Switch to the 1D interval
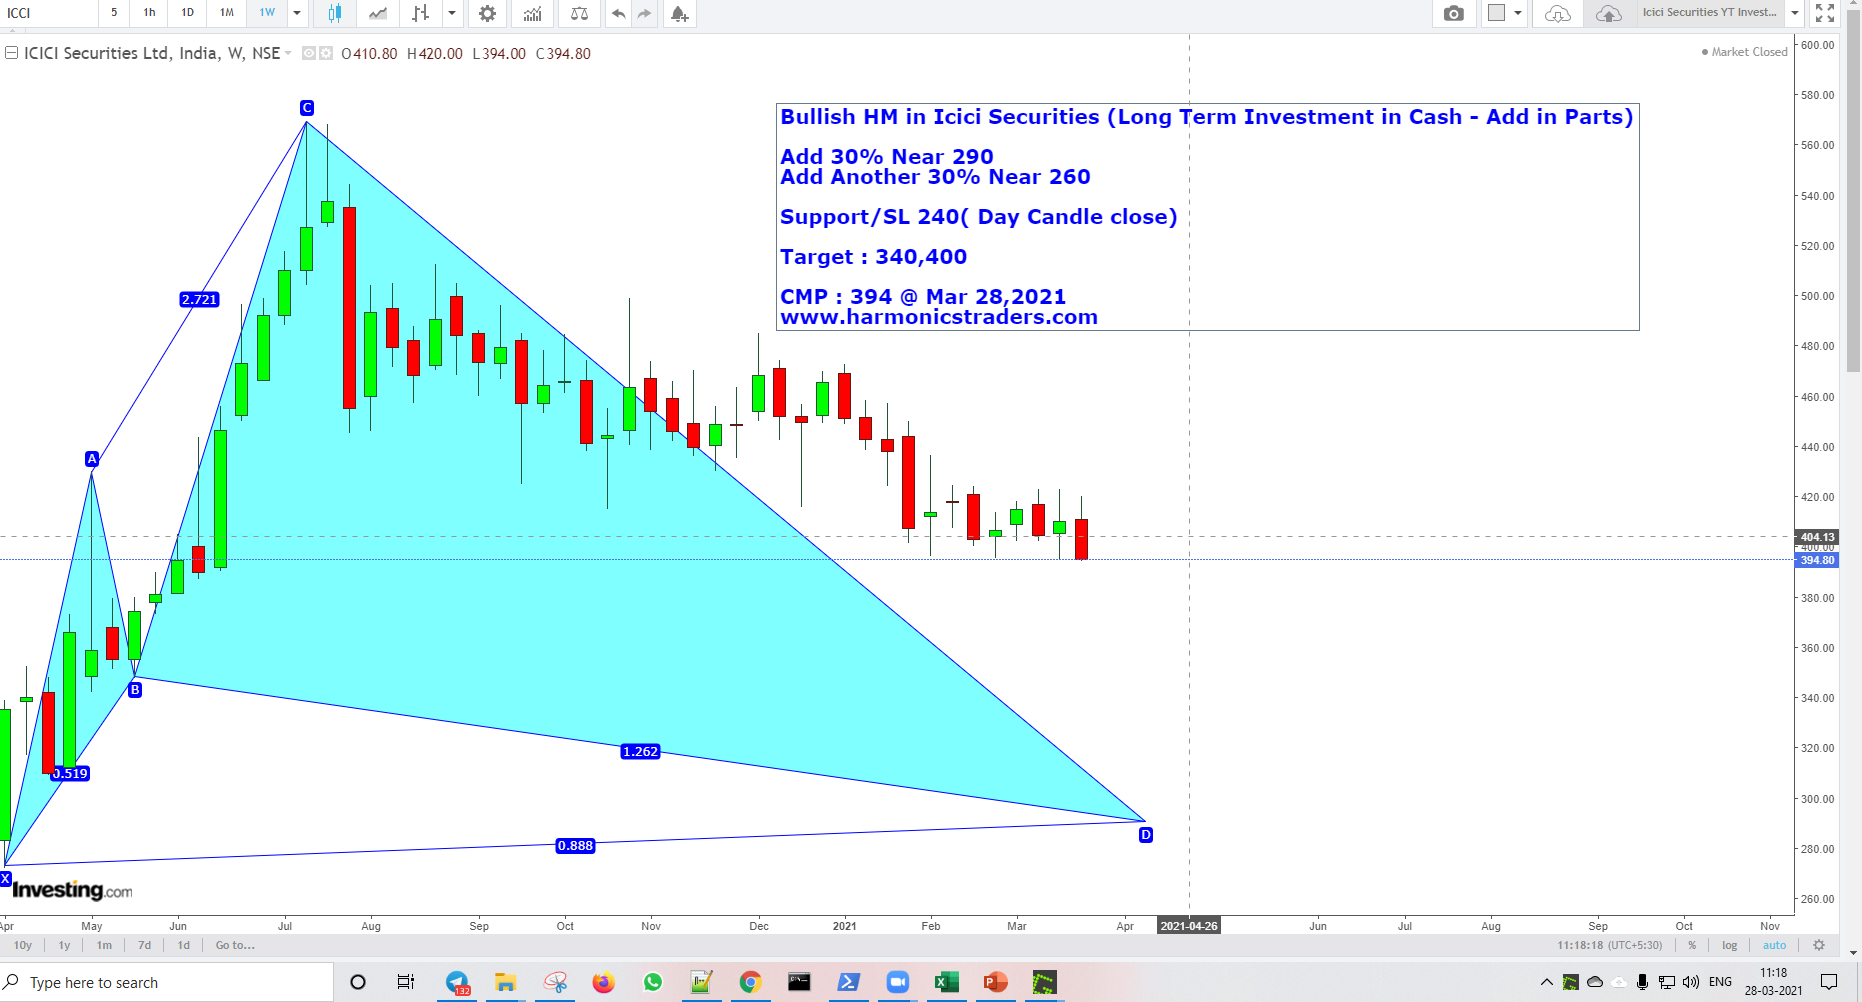This screenshot has width=1862, height=1002. [x=186, y=14]
